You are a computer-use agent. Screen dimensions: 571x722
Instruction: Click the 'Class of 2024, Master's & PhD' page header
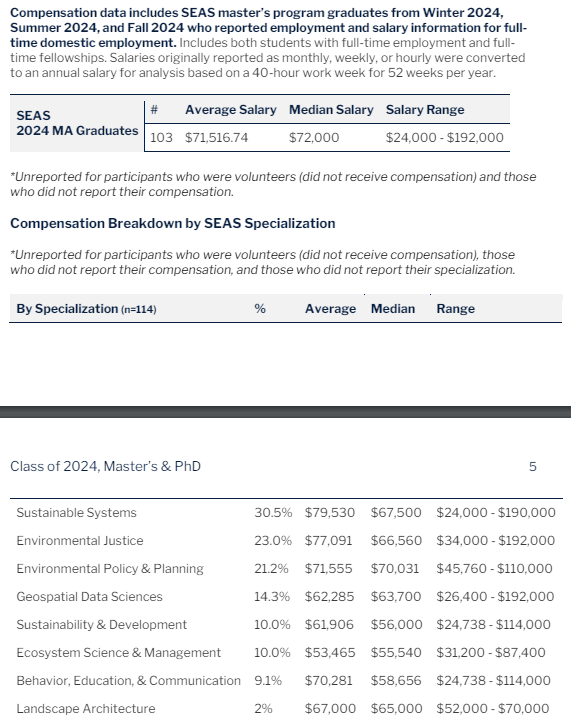(105, 466)
